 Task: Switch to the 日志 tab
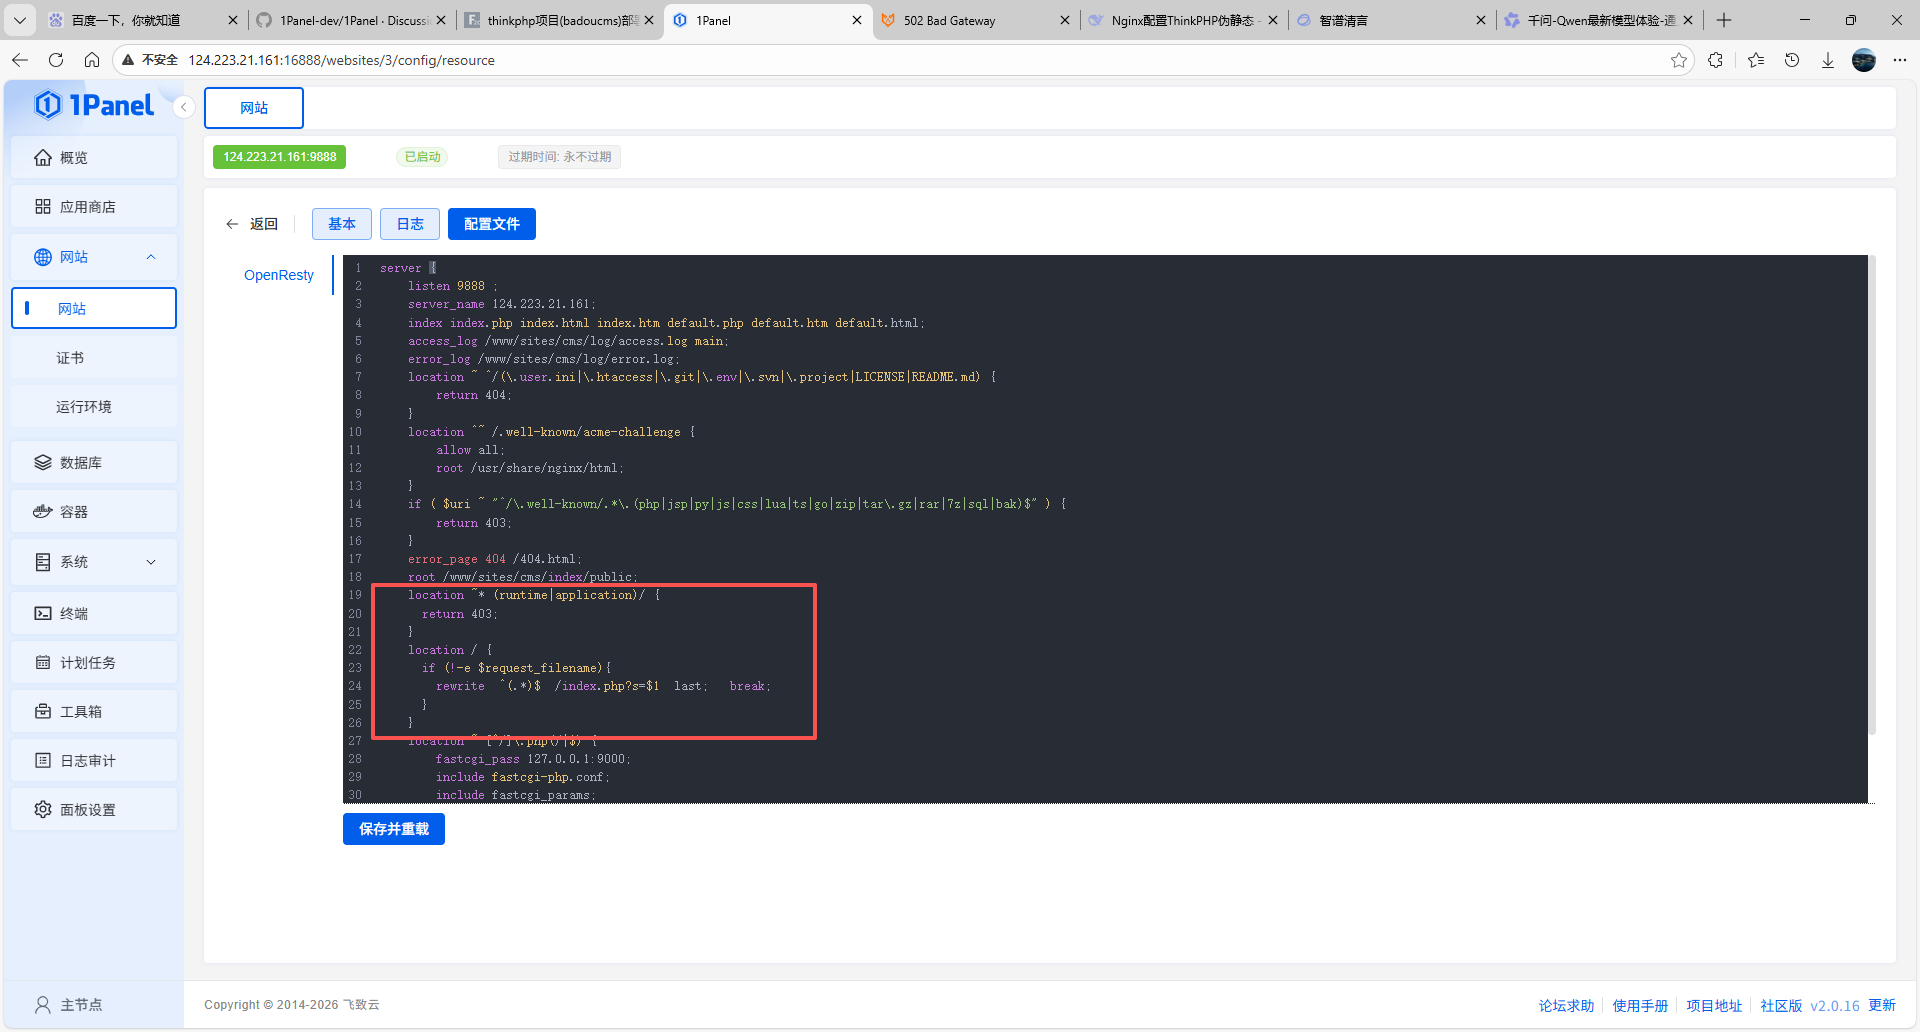[410, 224]
